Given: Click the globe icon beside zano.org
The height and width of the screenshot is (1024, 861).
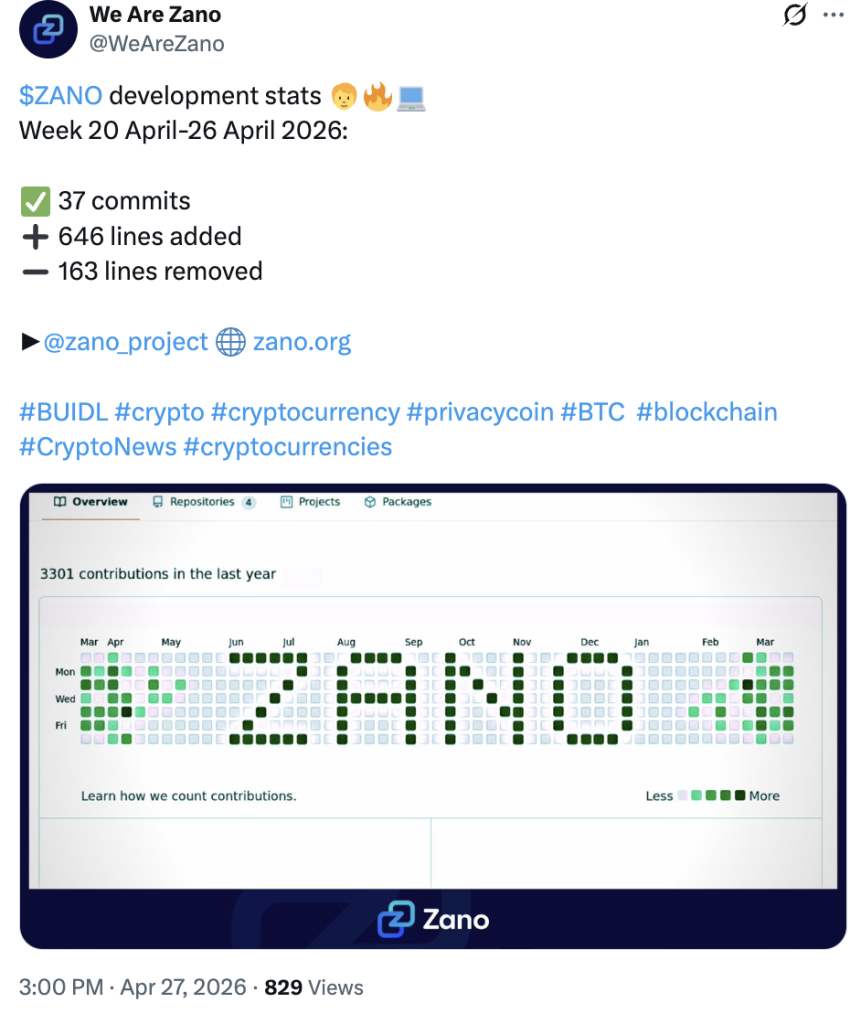Looking at the screenshot, I should click(231, 342).
